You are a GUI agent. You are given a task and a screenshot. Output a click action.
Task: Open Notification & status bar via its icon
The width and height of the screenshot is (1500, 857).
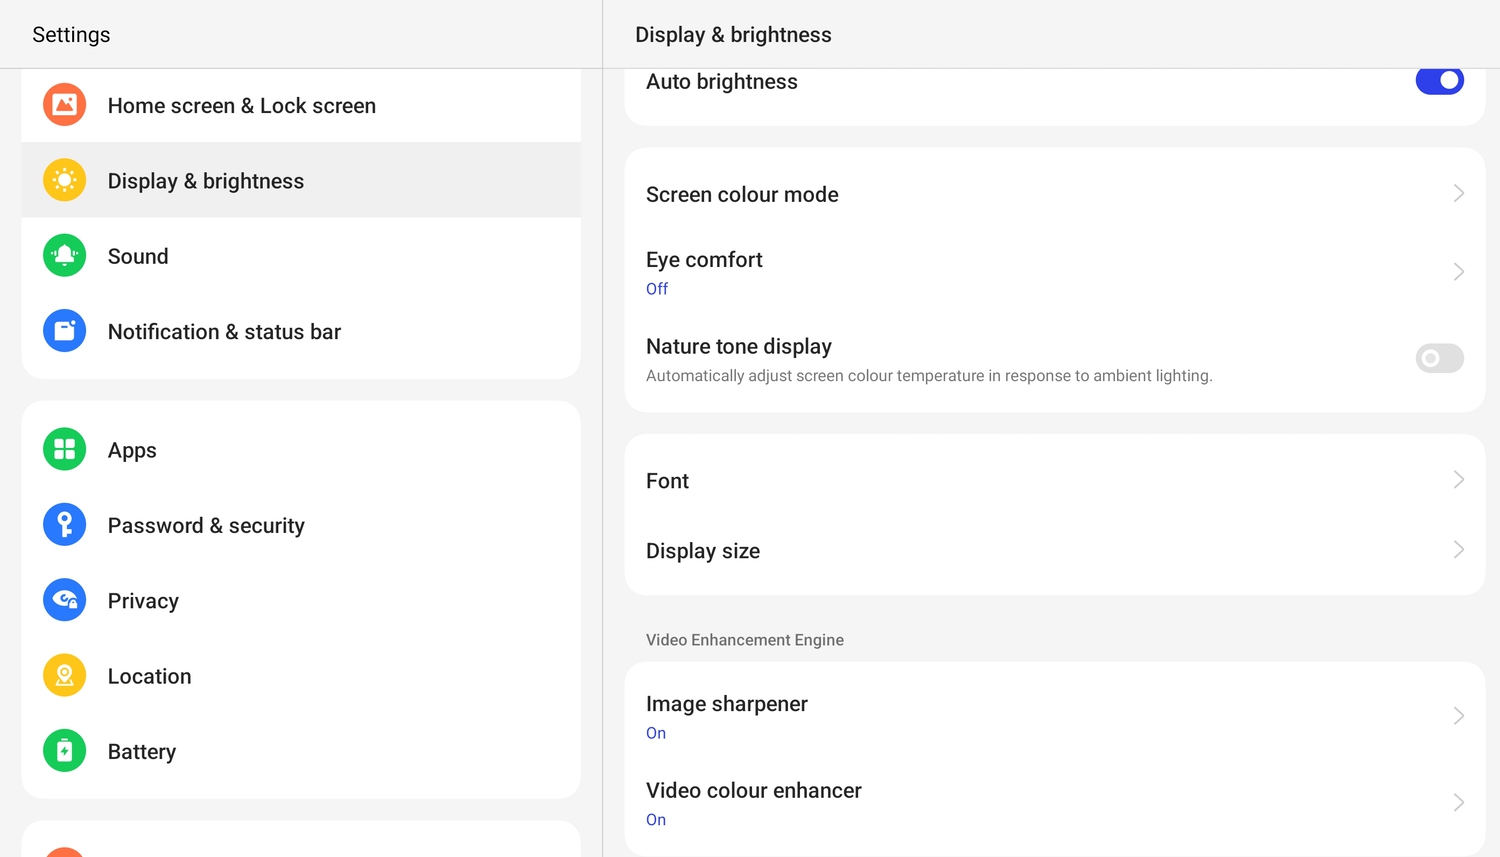tap(64, 330)
